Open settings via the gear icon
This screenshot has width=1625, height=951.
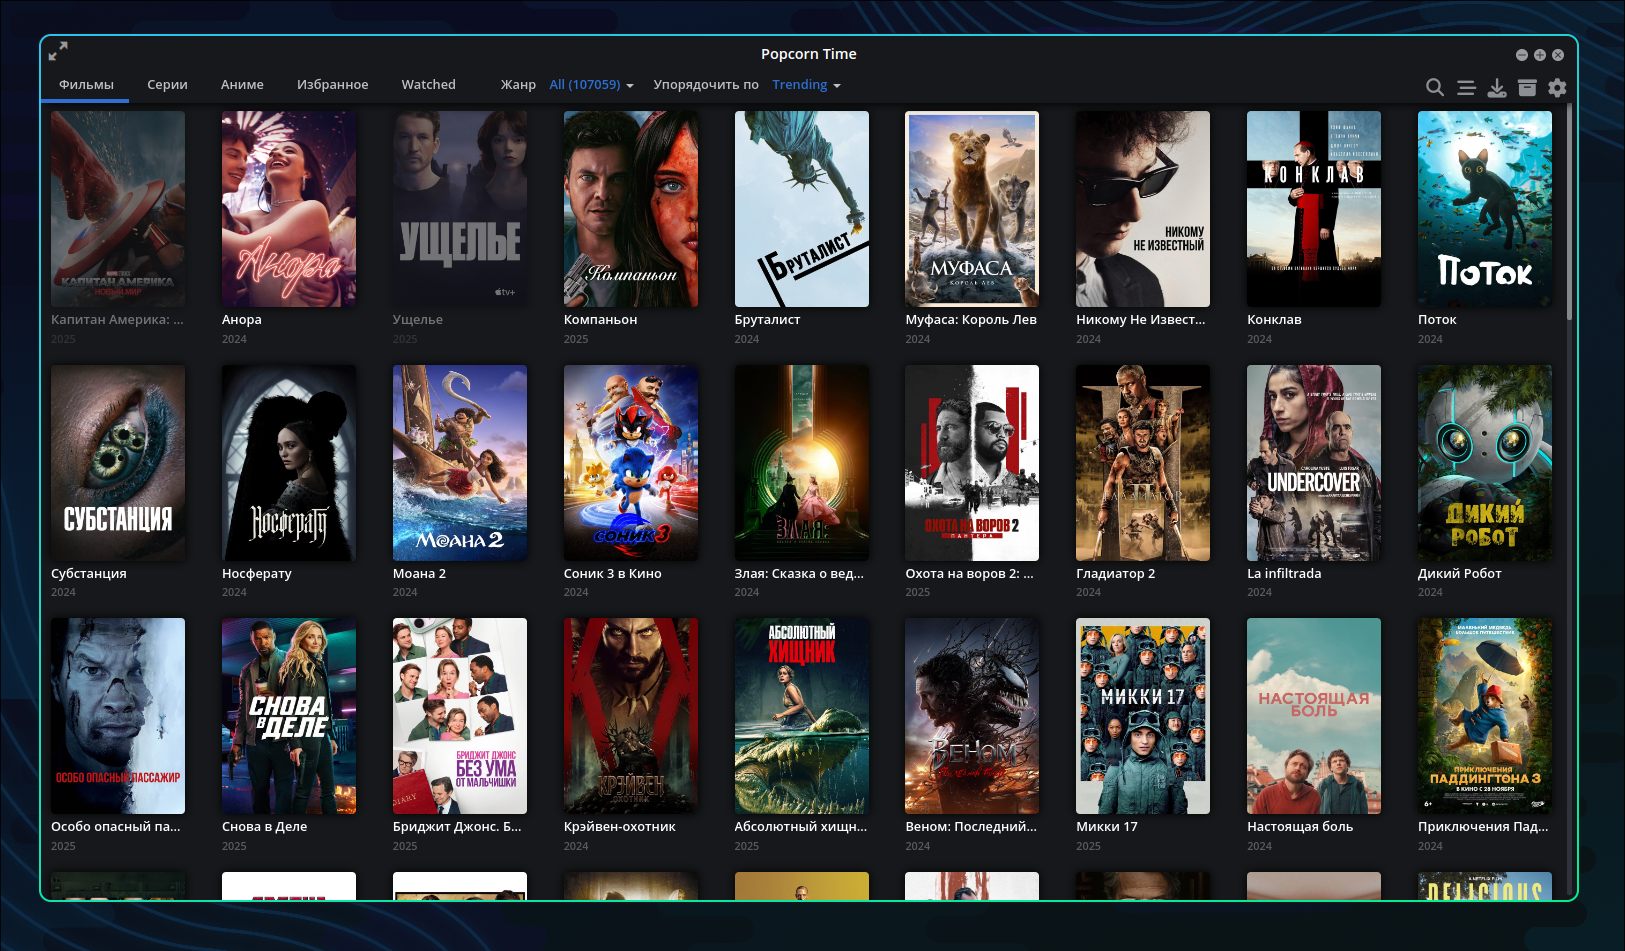[x=1557, y=87]
